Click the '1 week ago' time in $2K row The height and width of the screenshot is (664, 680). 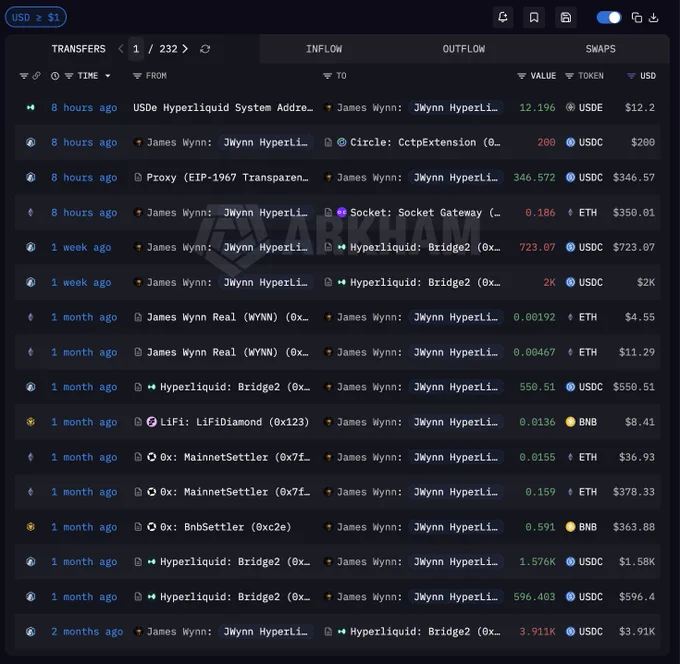(81, 282)
